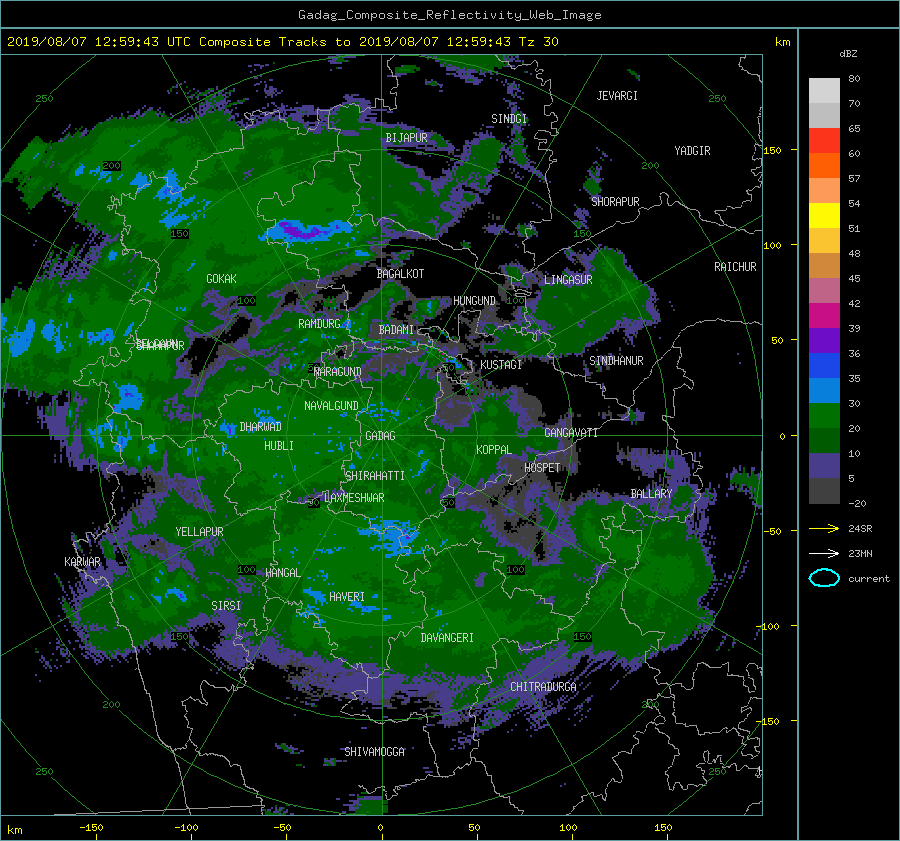Click the 150 tick on right axis
This screenshot has height=841, width=900.
(772, 150)
